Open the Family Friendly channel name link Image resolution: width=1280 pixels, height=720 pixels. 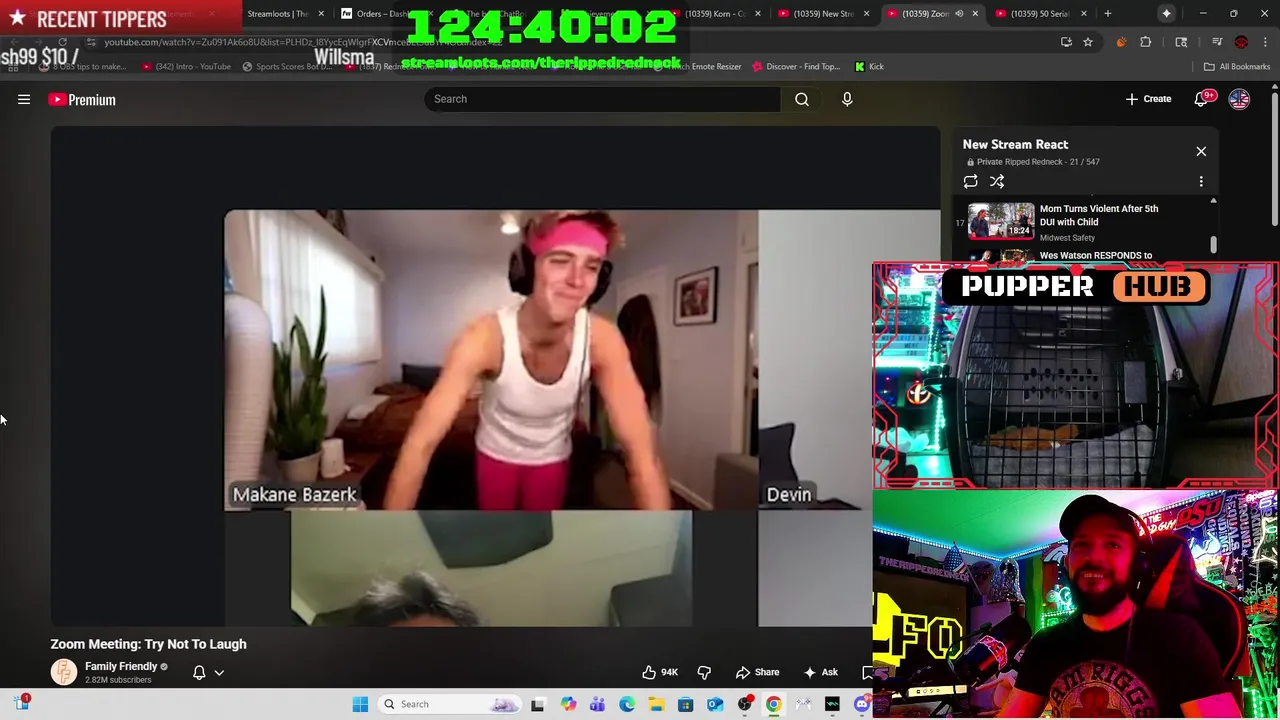[121, 666]
